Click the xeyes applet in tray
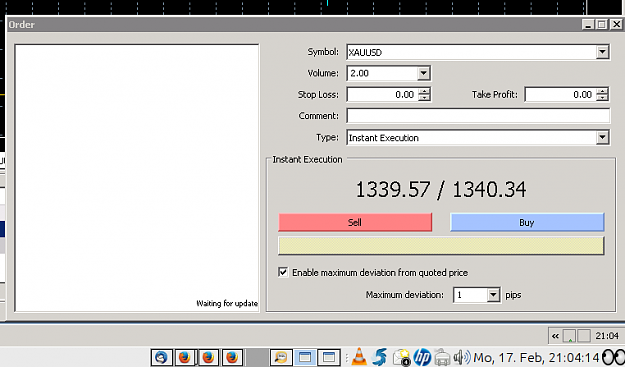625x367 pixels. click(613, 357)
